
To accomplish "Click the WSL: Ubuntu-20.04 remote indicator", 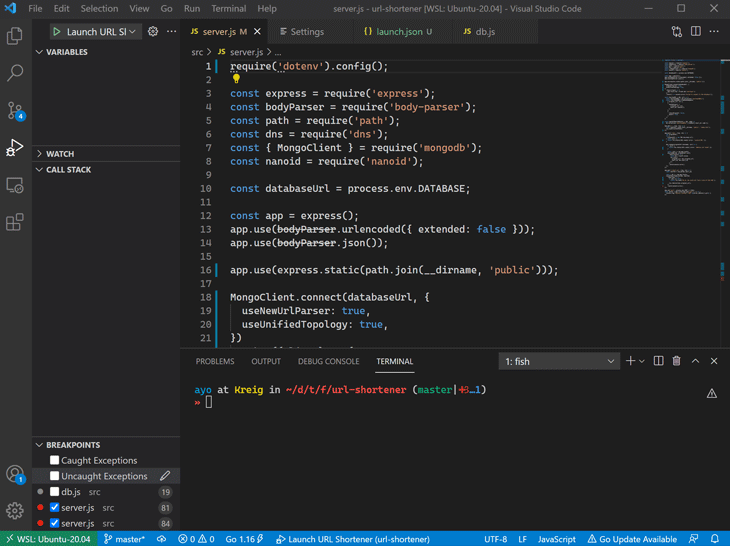I will [48, 539].
